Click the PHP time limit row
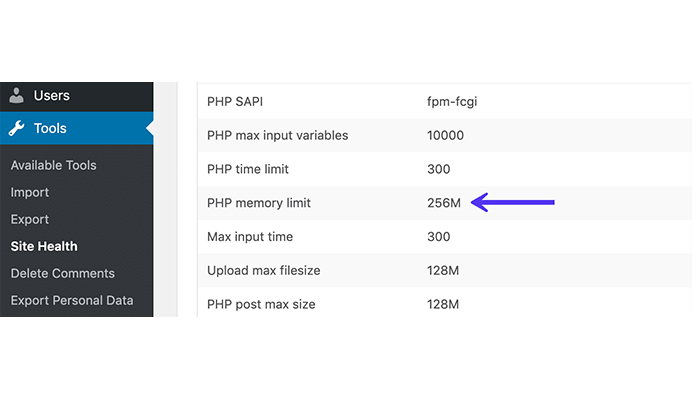This screenshot has height=399, width=692. click(444, 169)
